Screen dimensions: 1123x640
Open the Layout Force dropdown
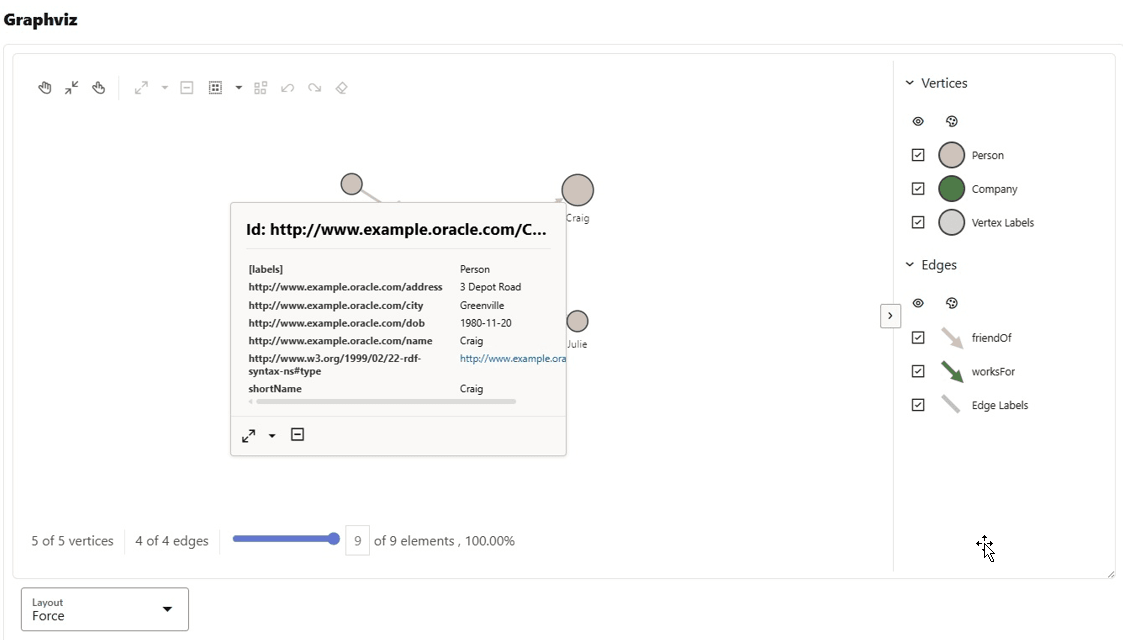click(105, 609)
